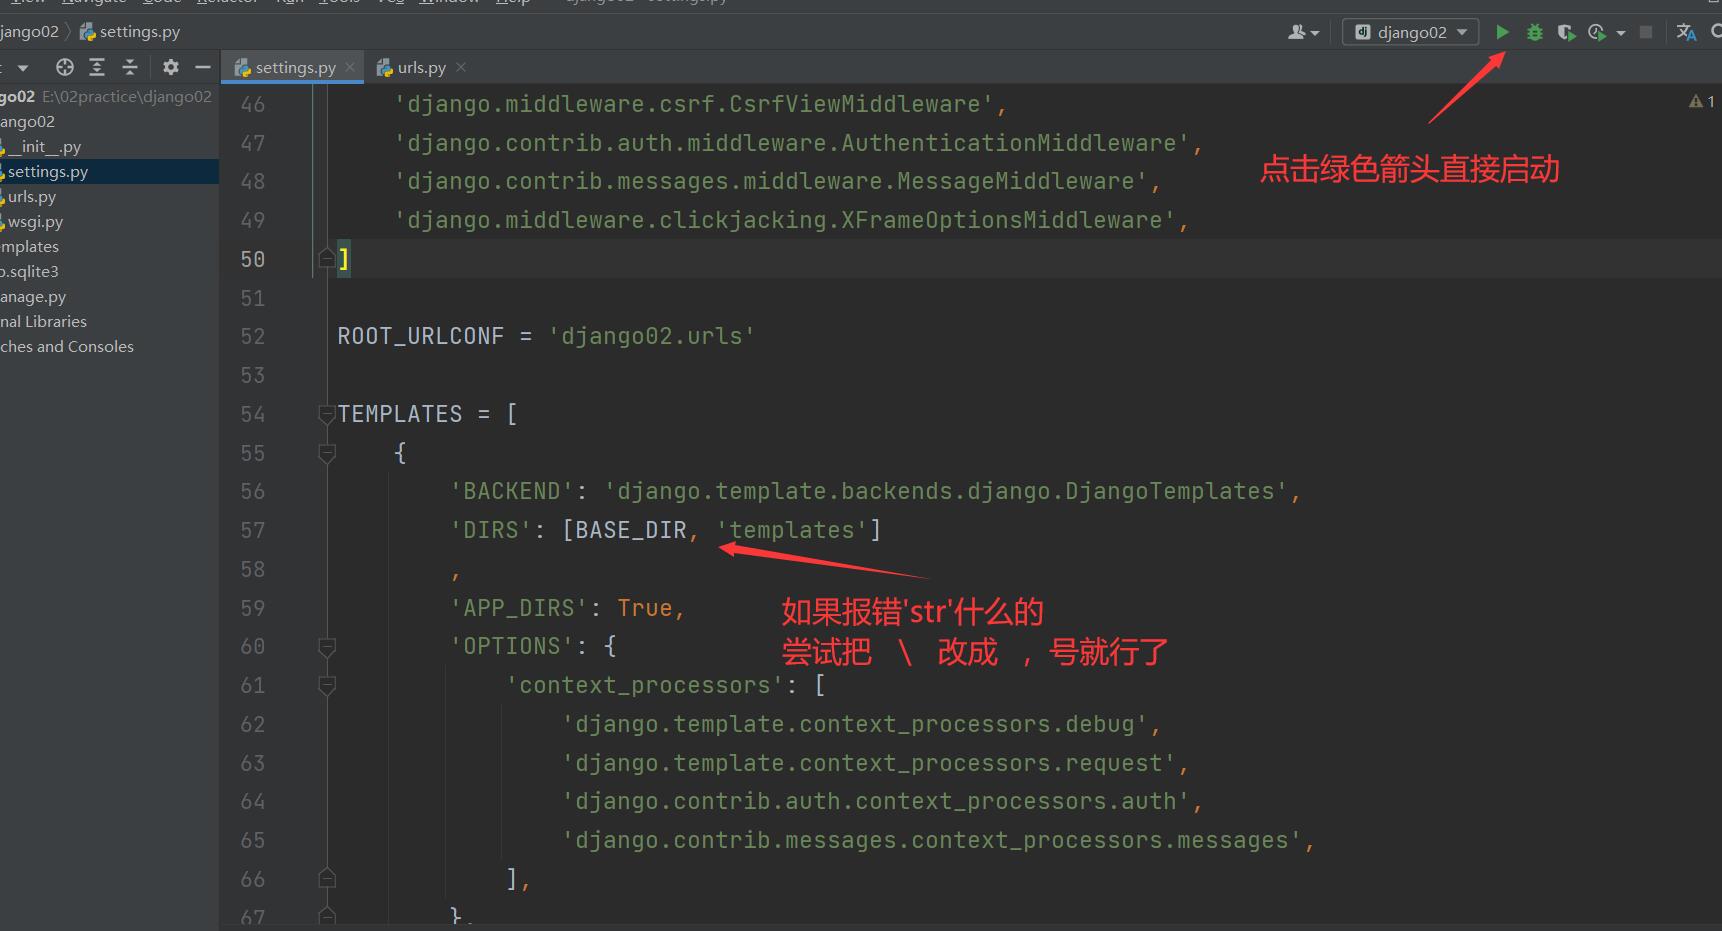The height and width of the screenshot is (931, 1722).
Task: Collapse 'context_processors' list at line 61
Action: pos(326,686)
